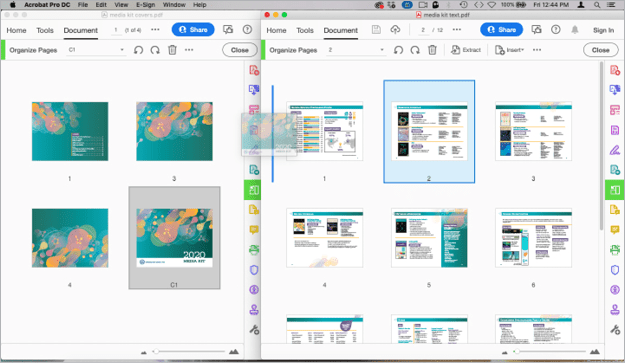This screenshot has width=625, height=363.
Task: Switch to Tools tab in covers window
Action: tap(45, 30)
